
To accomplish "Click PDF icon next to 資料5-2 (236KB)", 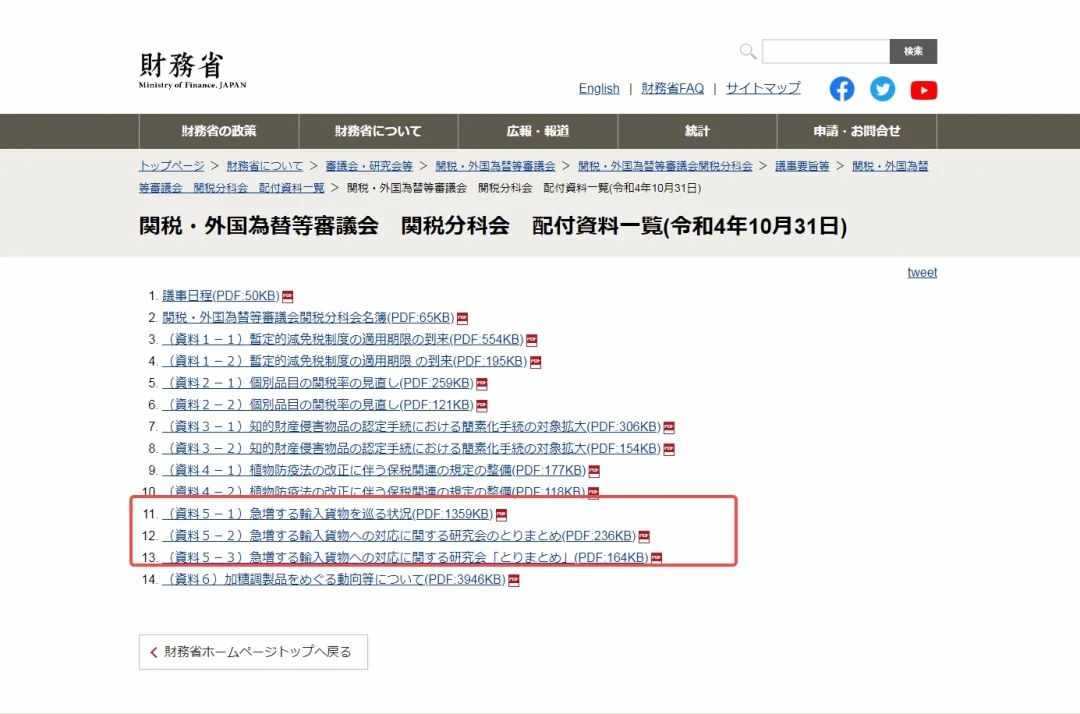I will point(644,536).
